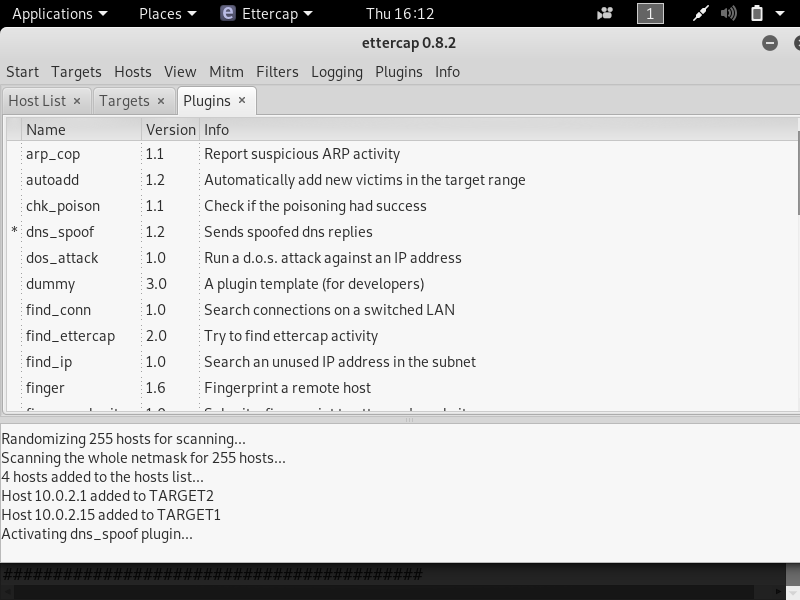The height and width of the screenshot is (600, 800).
Task: Click 'Run a d.o.s. attack against an IP address'
Action: (333, 258)
